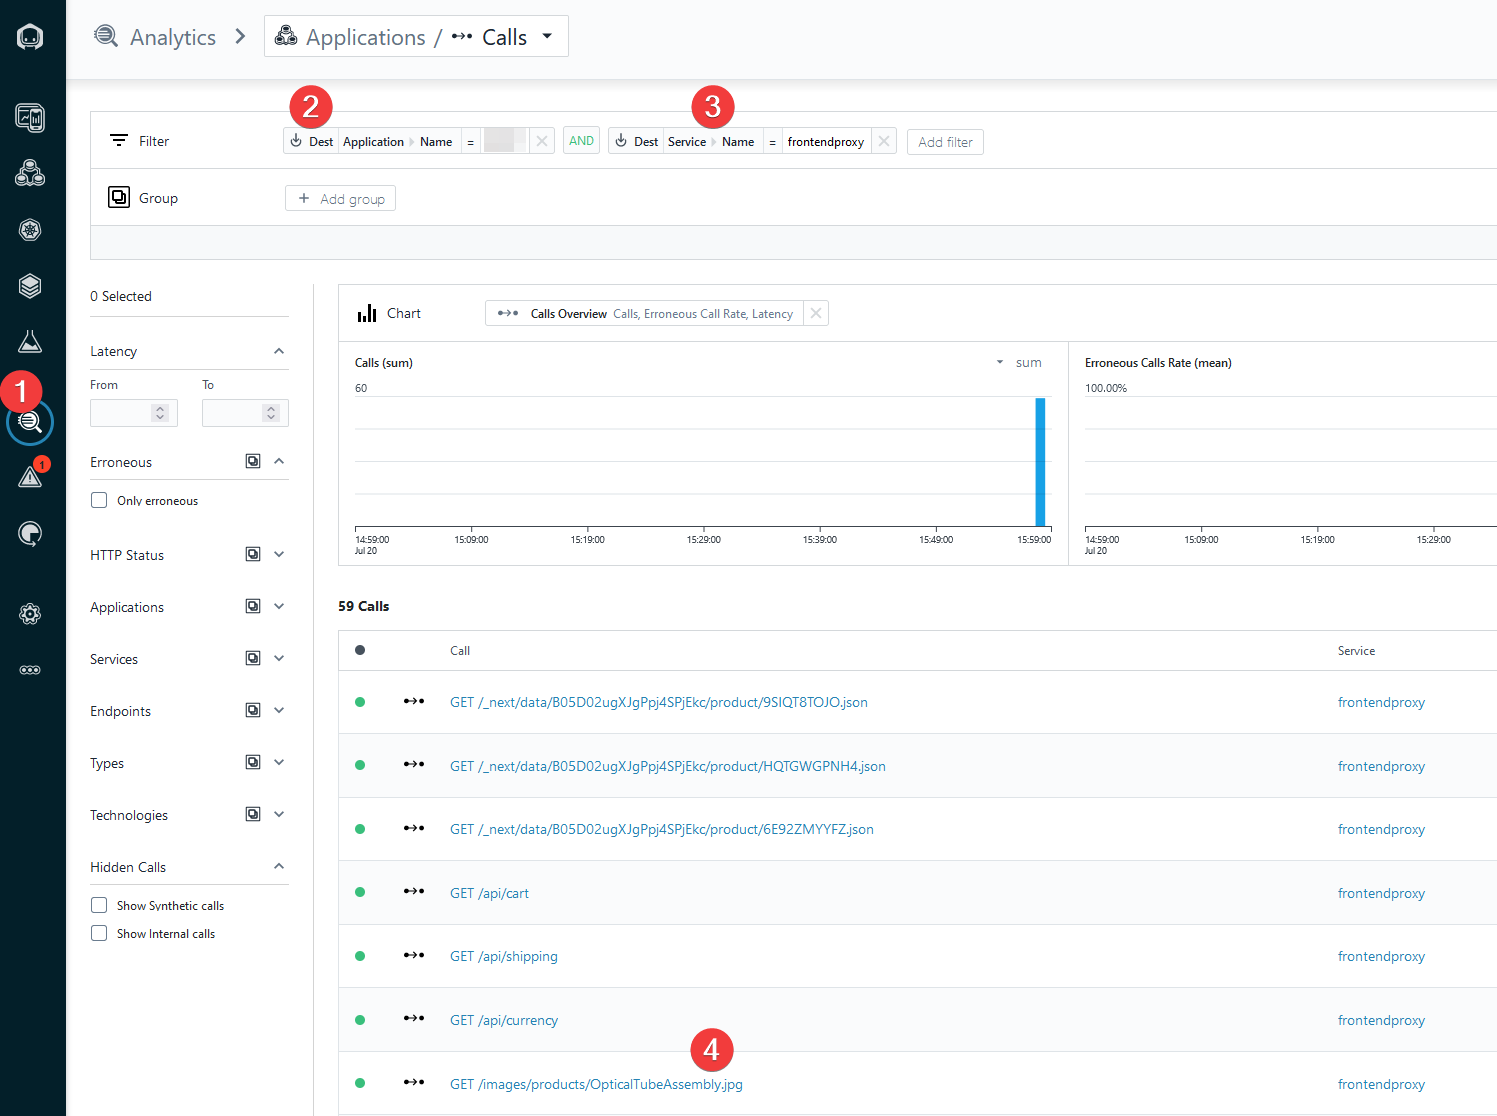This screenshot has height=1116, width=1497.
Task: Click the frontendproxy filter value
Action: coord(826,141)
